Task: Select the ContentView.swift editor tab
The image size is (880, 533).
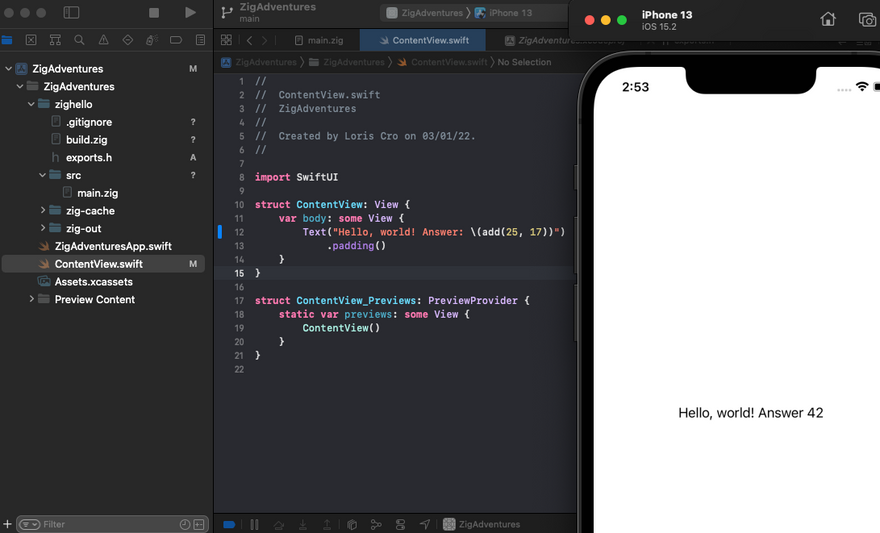Action: 422,40
